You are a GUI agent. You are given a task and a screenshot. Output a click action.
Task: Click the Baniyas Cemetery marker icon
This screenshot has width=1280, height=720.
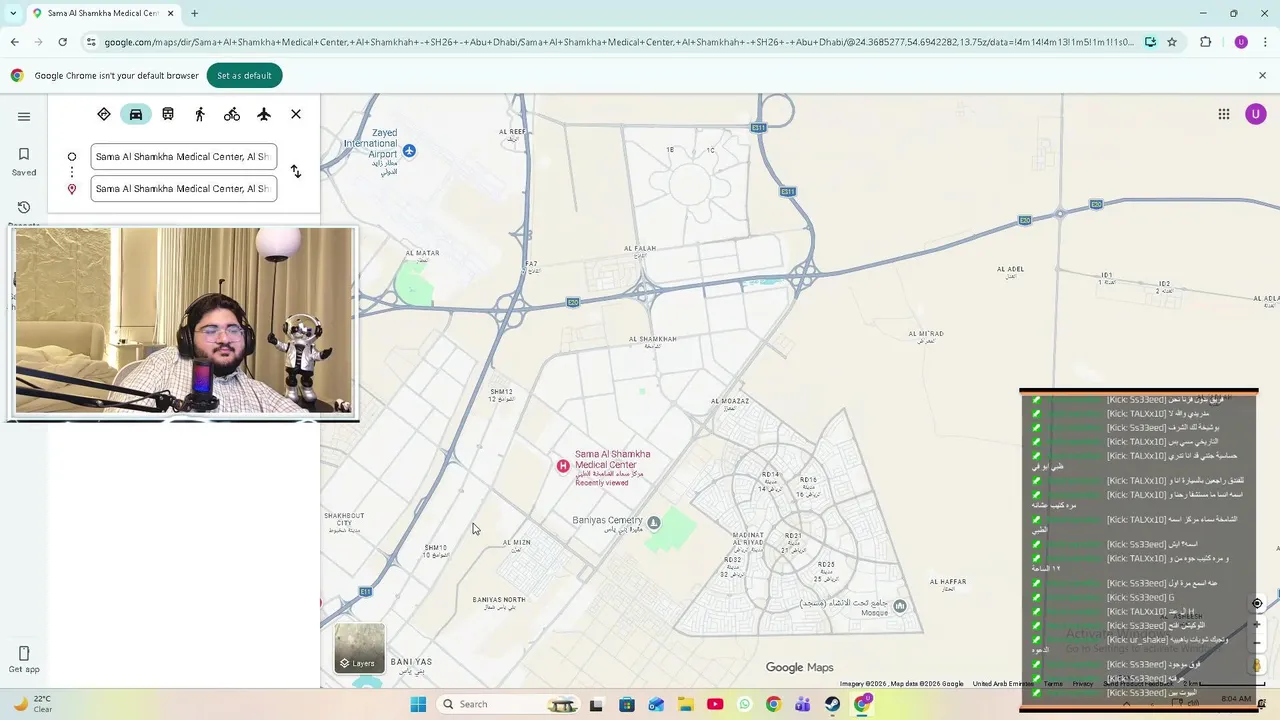[653, 523]
